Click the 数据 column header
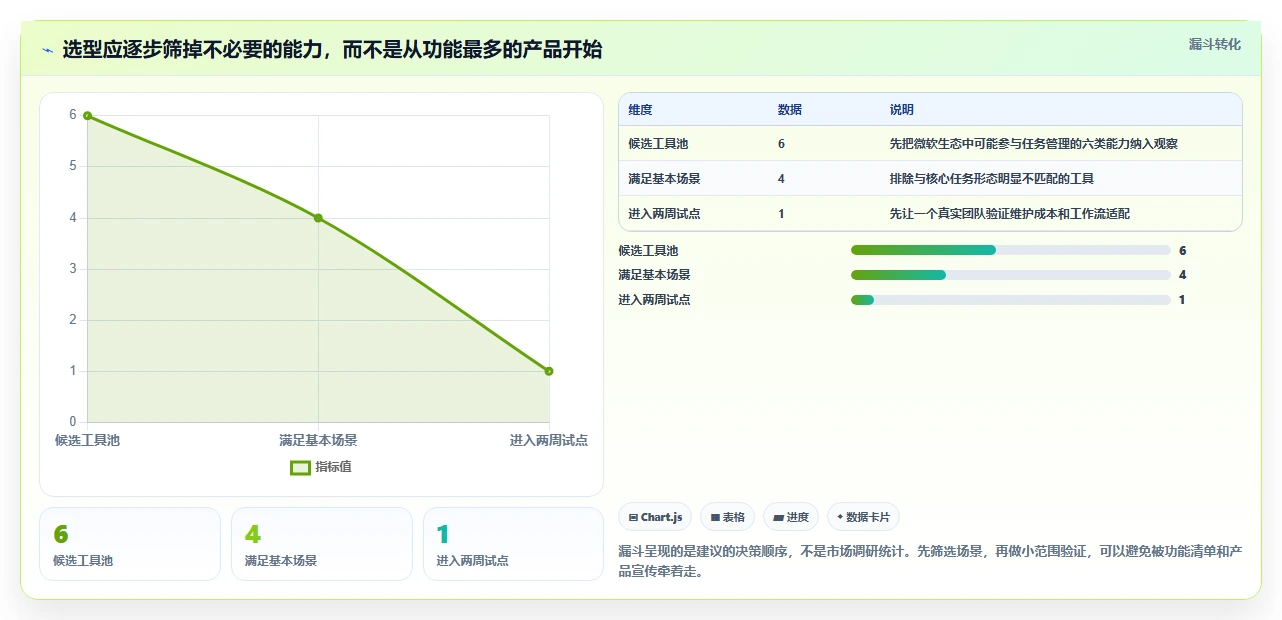 [x=789, y=110]
